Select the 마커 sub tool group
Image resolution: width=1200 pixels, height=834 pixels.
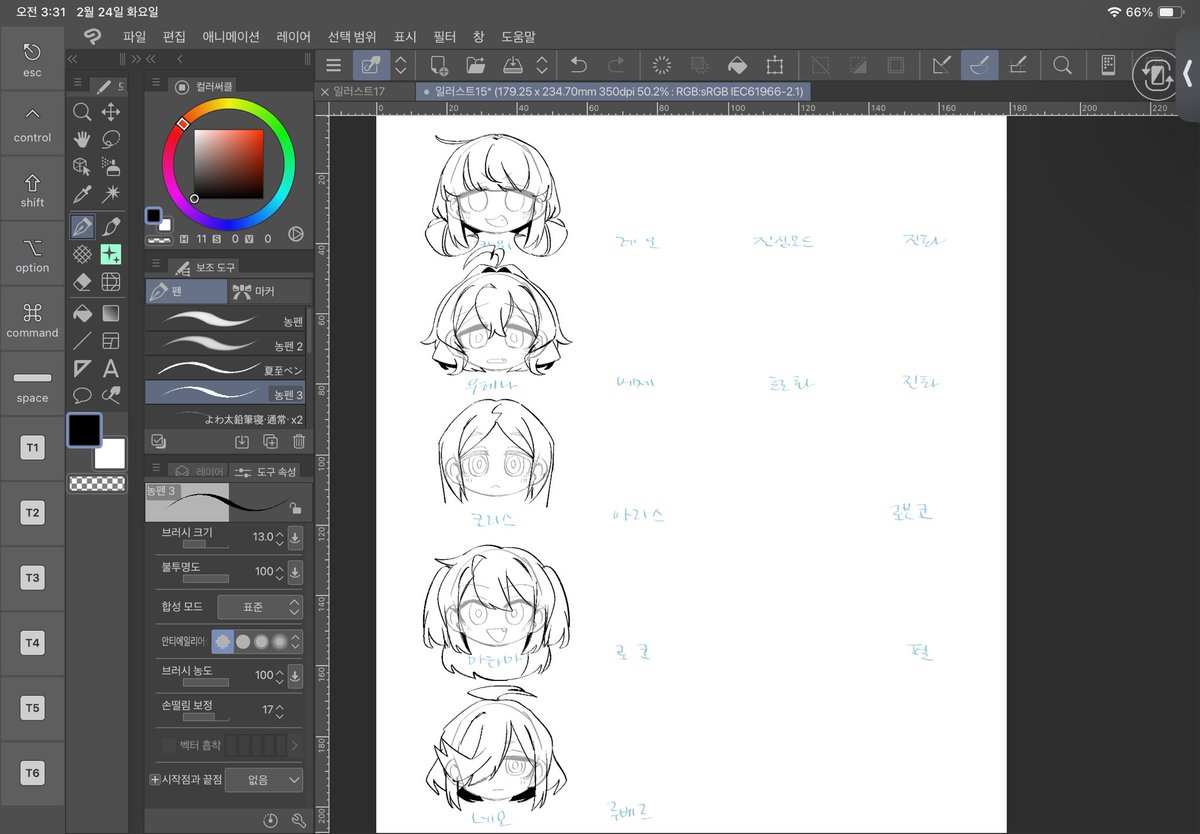(x=268, y=291)
